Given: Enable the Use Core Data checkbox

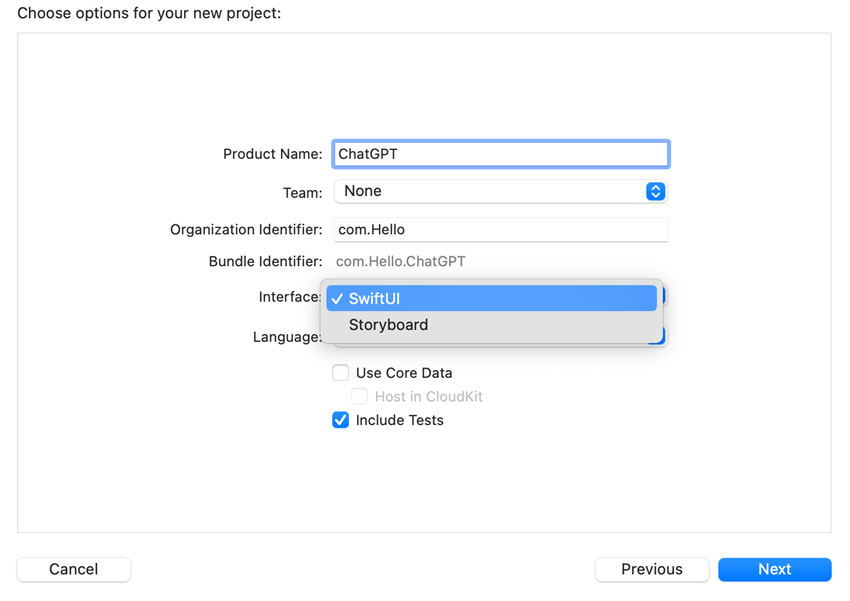Looking at the screenshot, I should 340,372.
